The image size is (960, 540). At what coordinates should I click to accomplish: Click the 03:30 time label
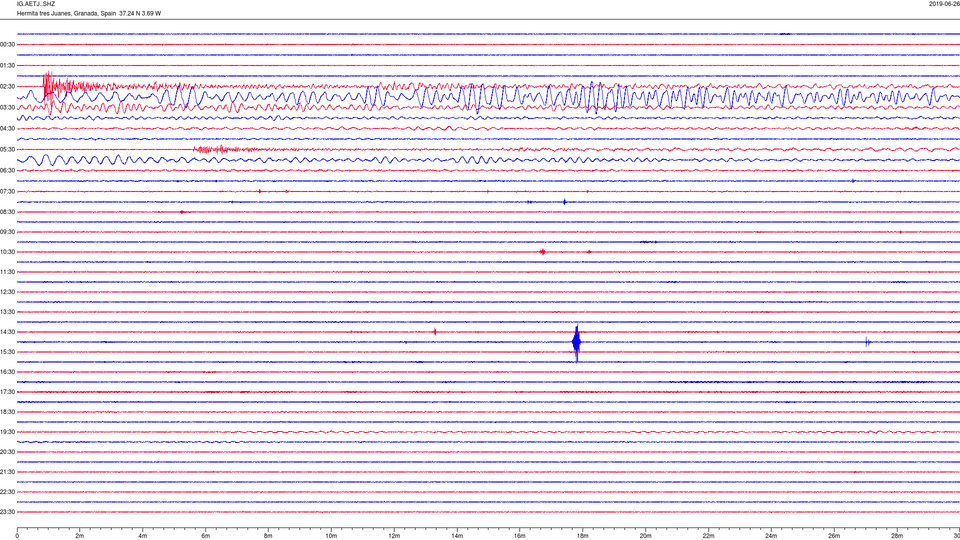coord(7,108)
